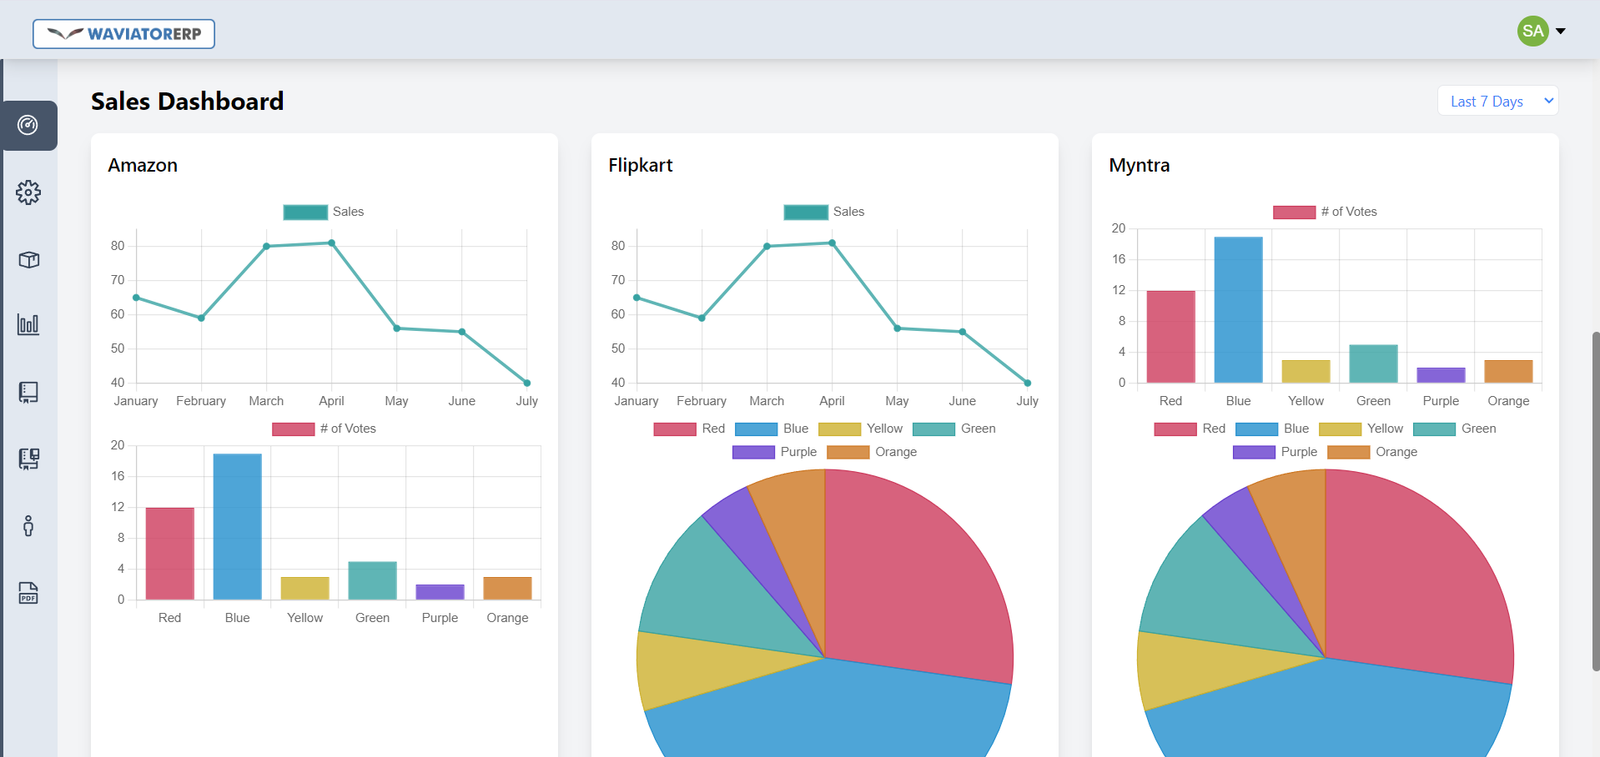1600x757 pixels.
Task: Click the Amazon card title
Action: click(x=143, y=165)
